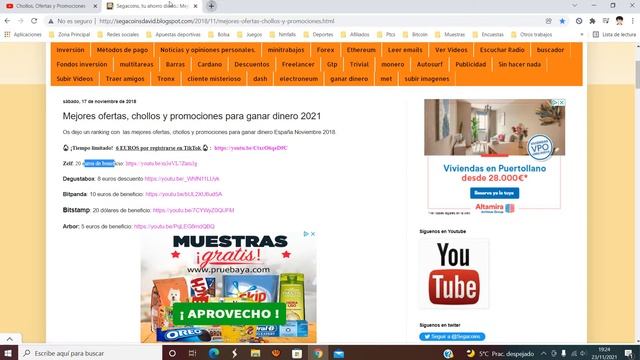Image resolution: width=640 pixels, height=360 pixels.
Task: Open the Degustabox YouTube link
Action: (182, 179)
